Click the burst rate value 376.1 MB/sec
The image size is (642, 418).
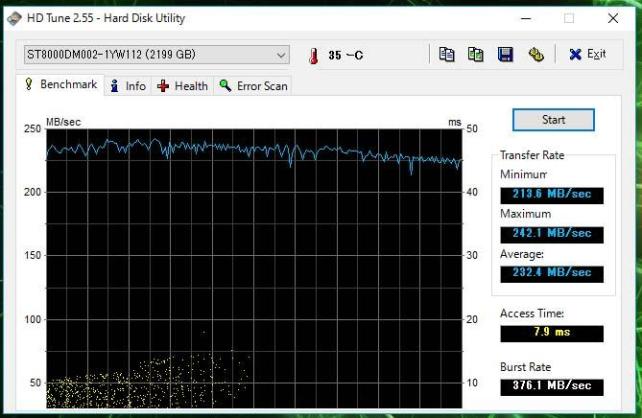[552, 387]
